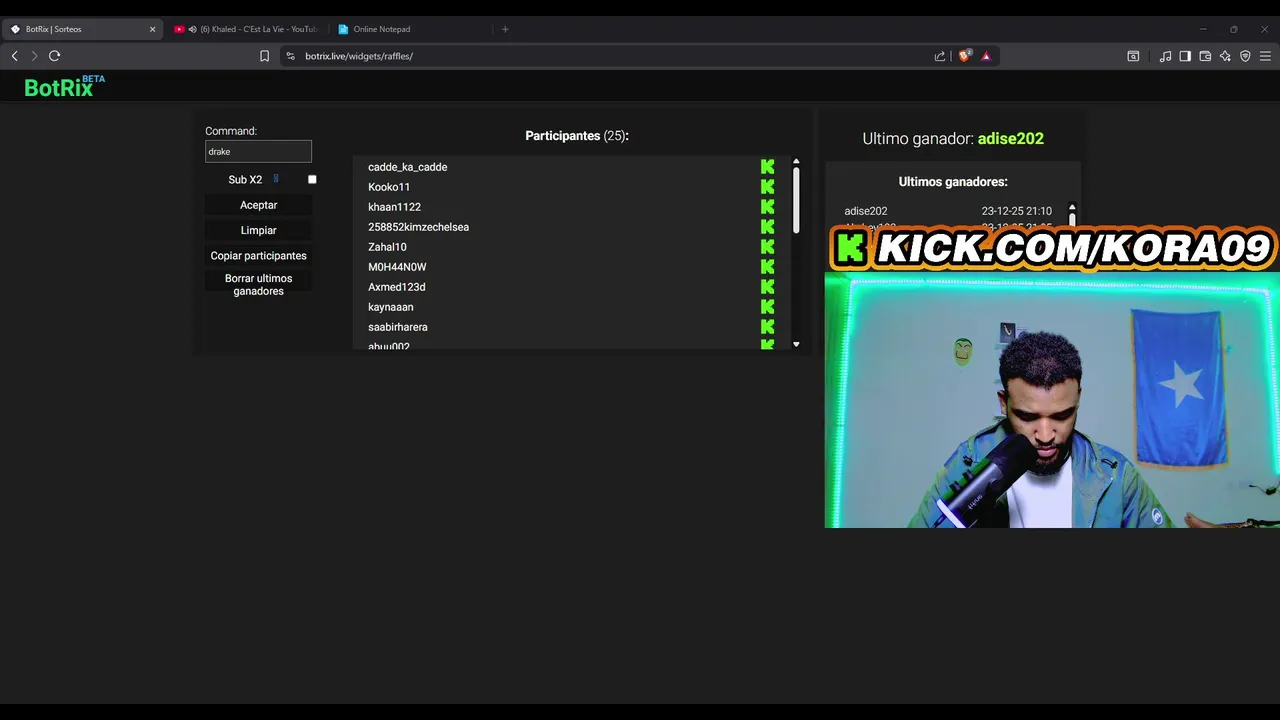
Task: Open Brave Shields lion icon
Action: coord(965,56)
